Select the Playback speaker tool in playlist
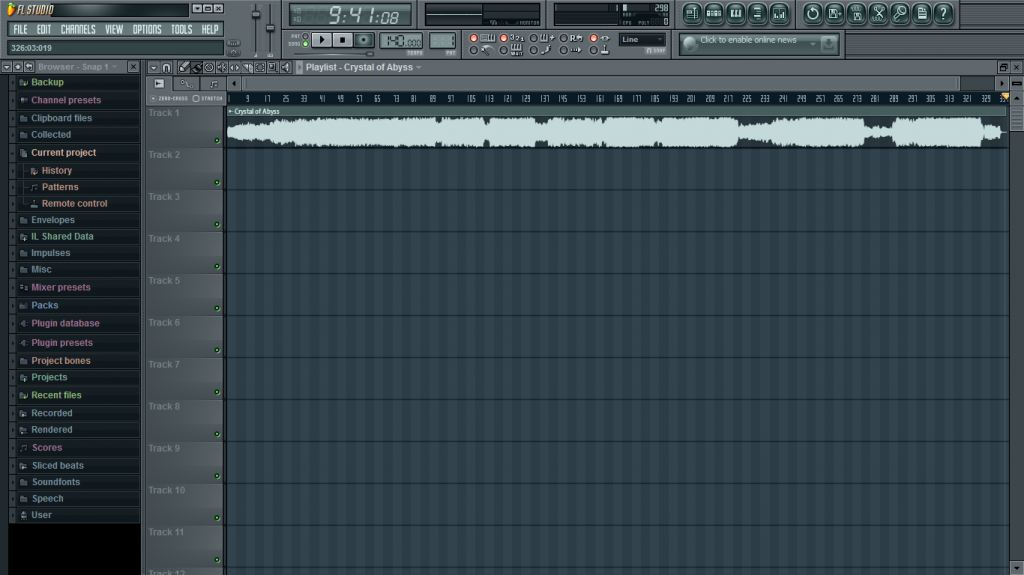The image size is (1024, 575). 285,67
